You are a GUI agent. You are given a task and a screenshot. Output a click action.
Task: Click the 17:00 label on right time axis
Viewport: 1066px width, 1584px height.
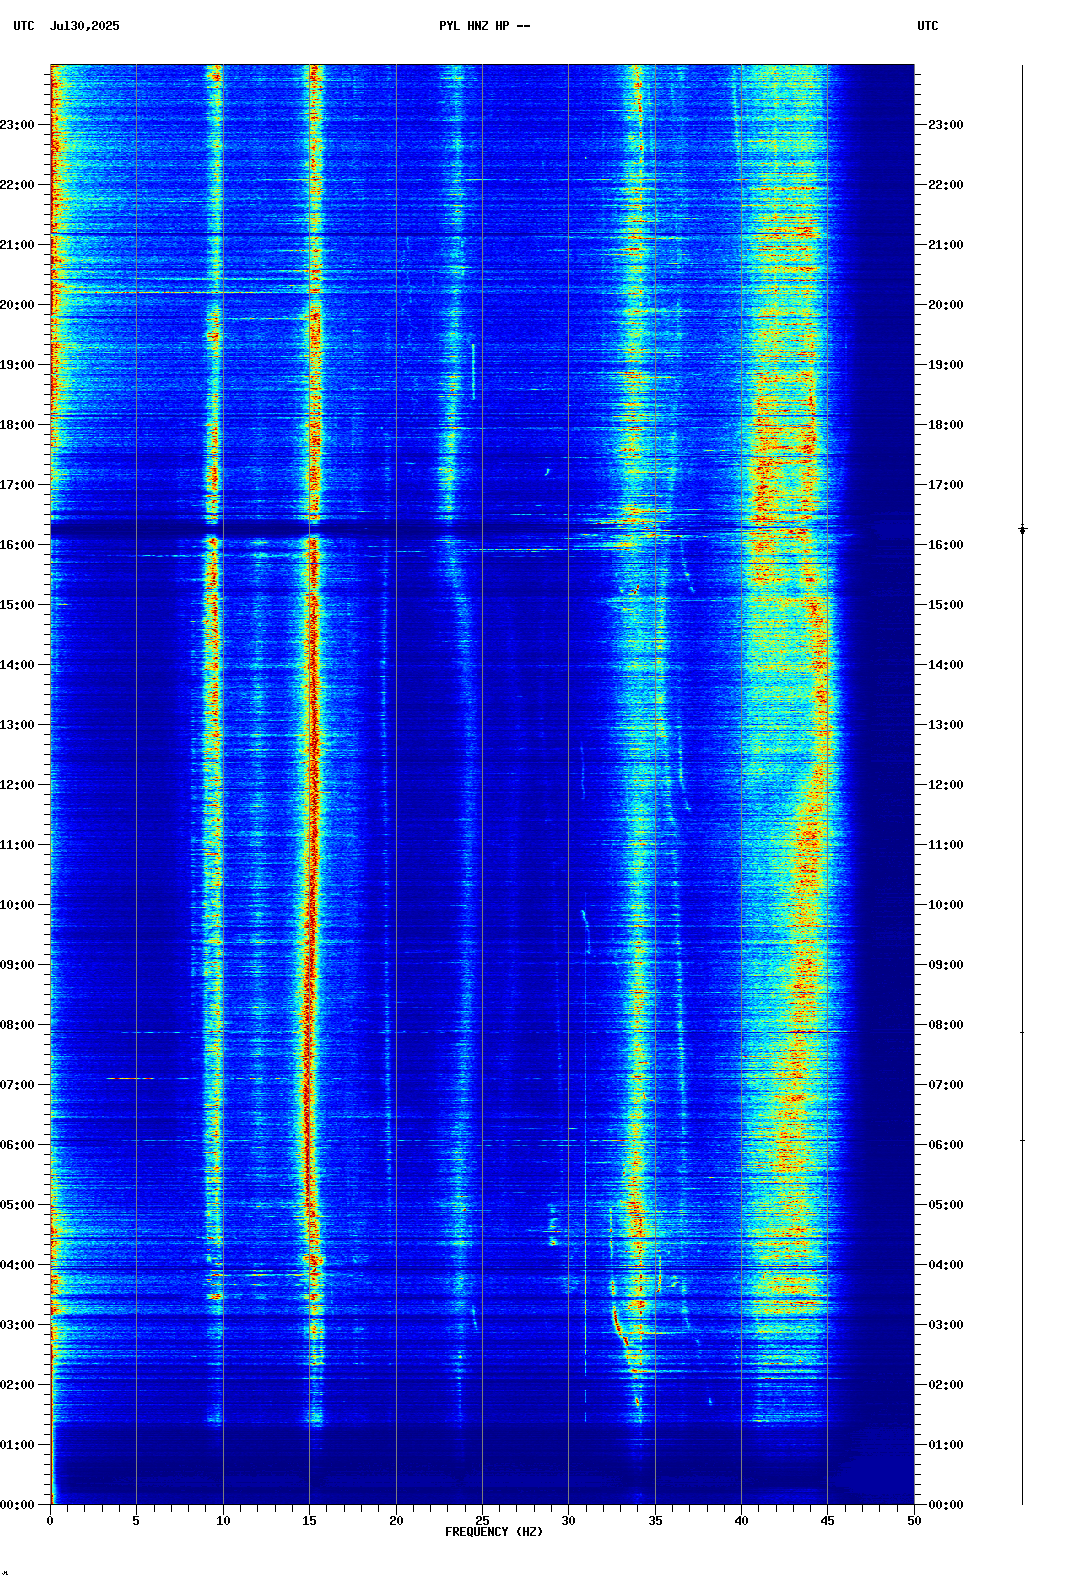(x=946, y=485)
